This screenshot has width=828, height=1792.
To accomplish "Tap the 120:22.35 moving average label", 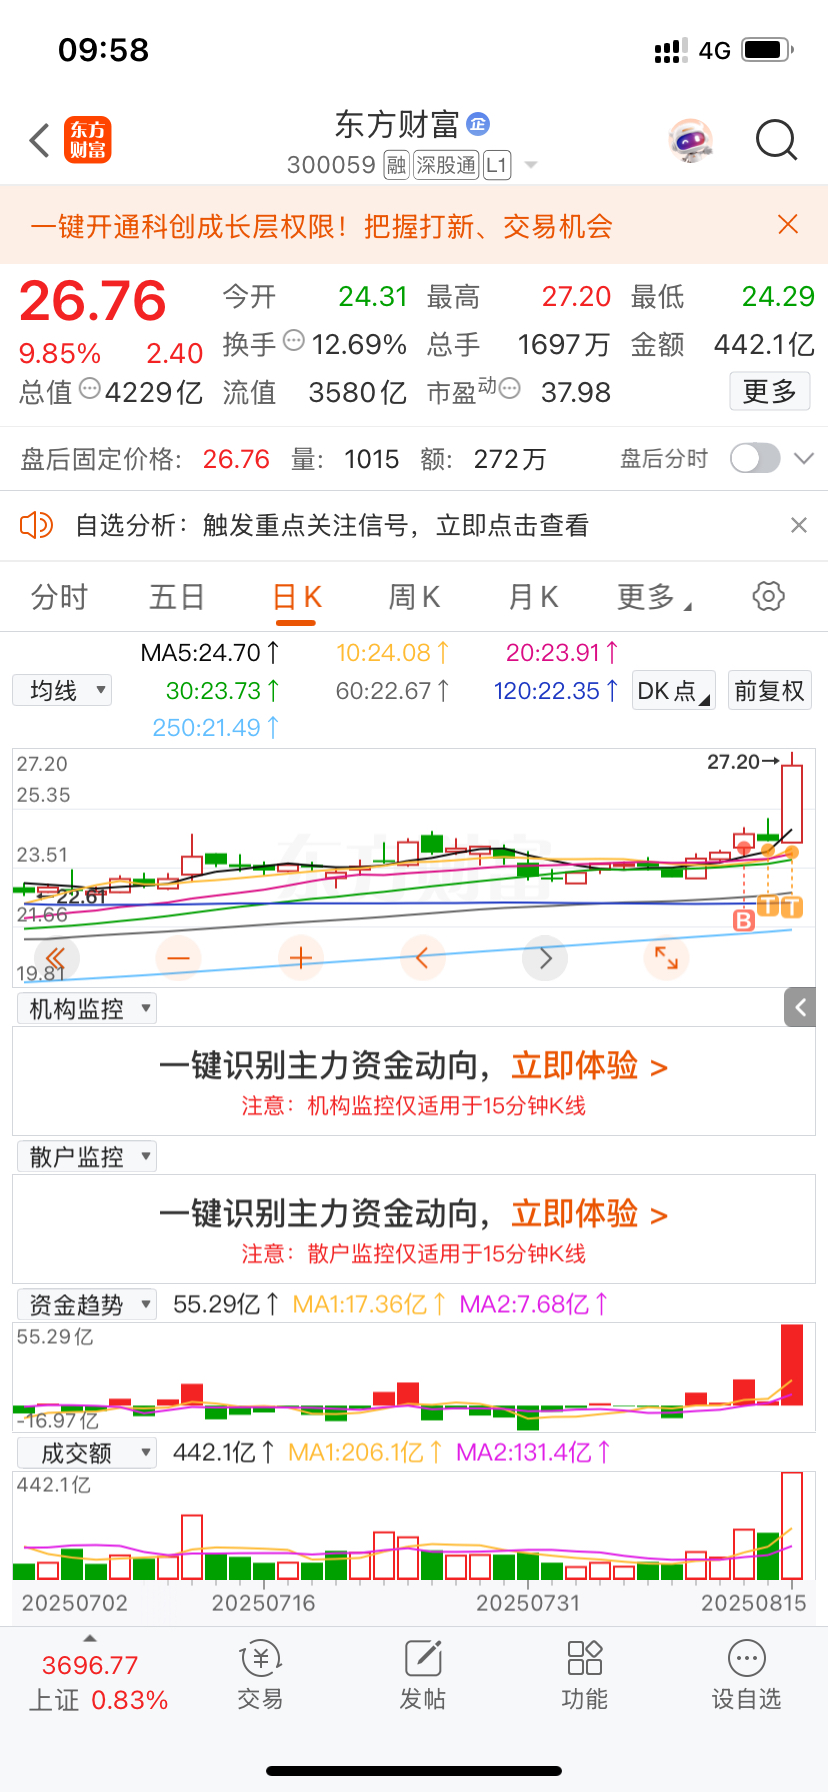I will pyautogui.click(x=556, y=691).
